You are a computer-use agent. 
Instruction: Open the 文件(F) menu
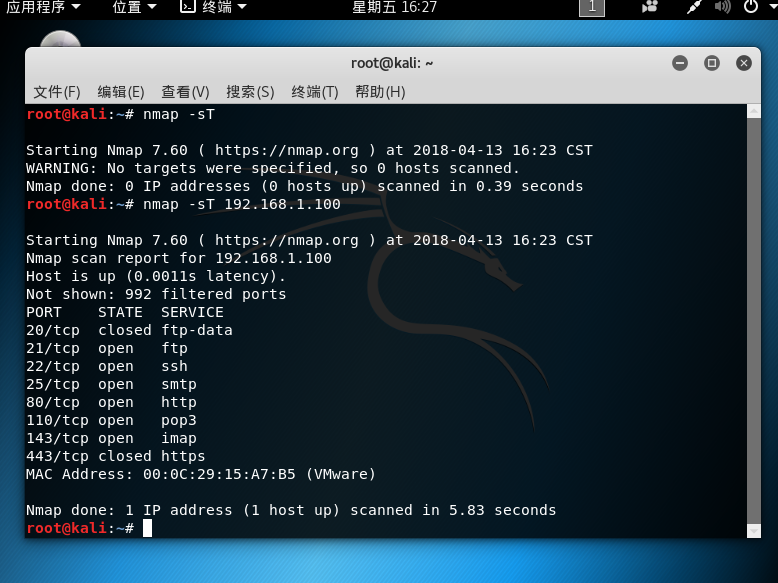tap(57, 92)
